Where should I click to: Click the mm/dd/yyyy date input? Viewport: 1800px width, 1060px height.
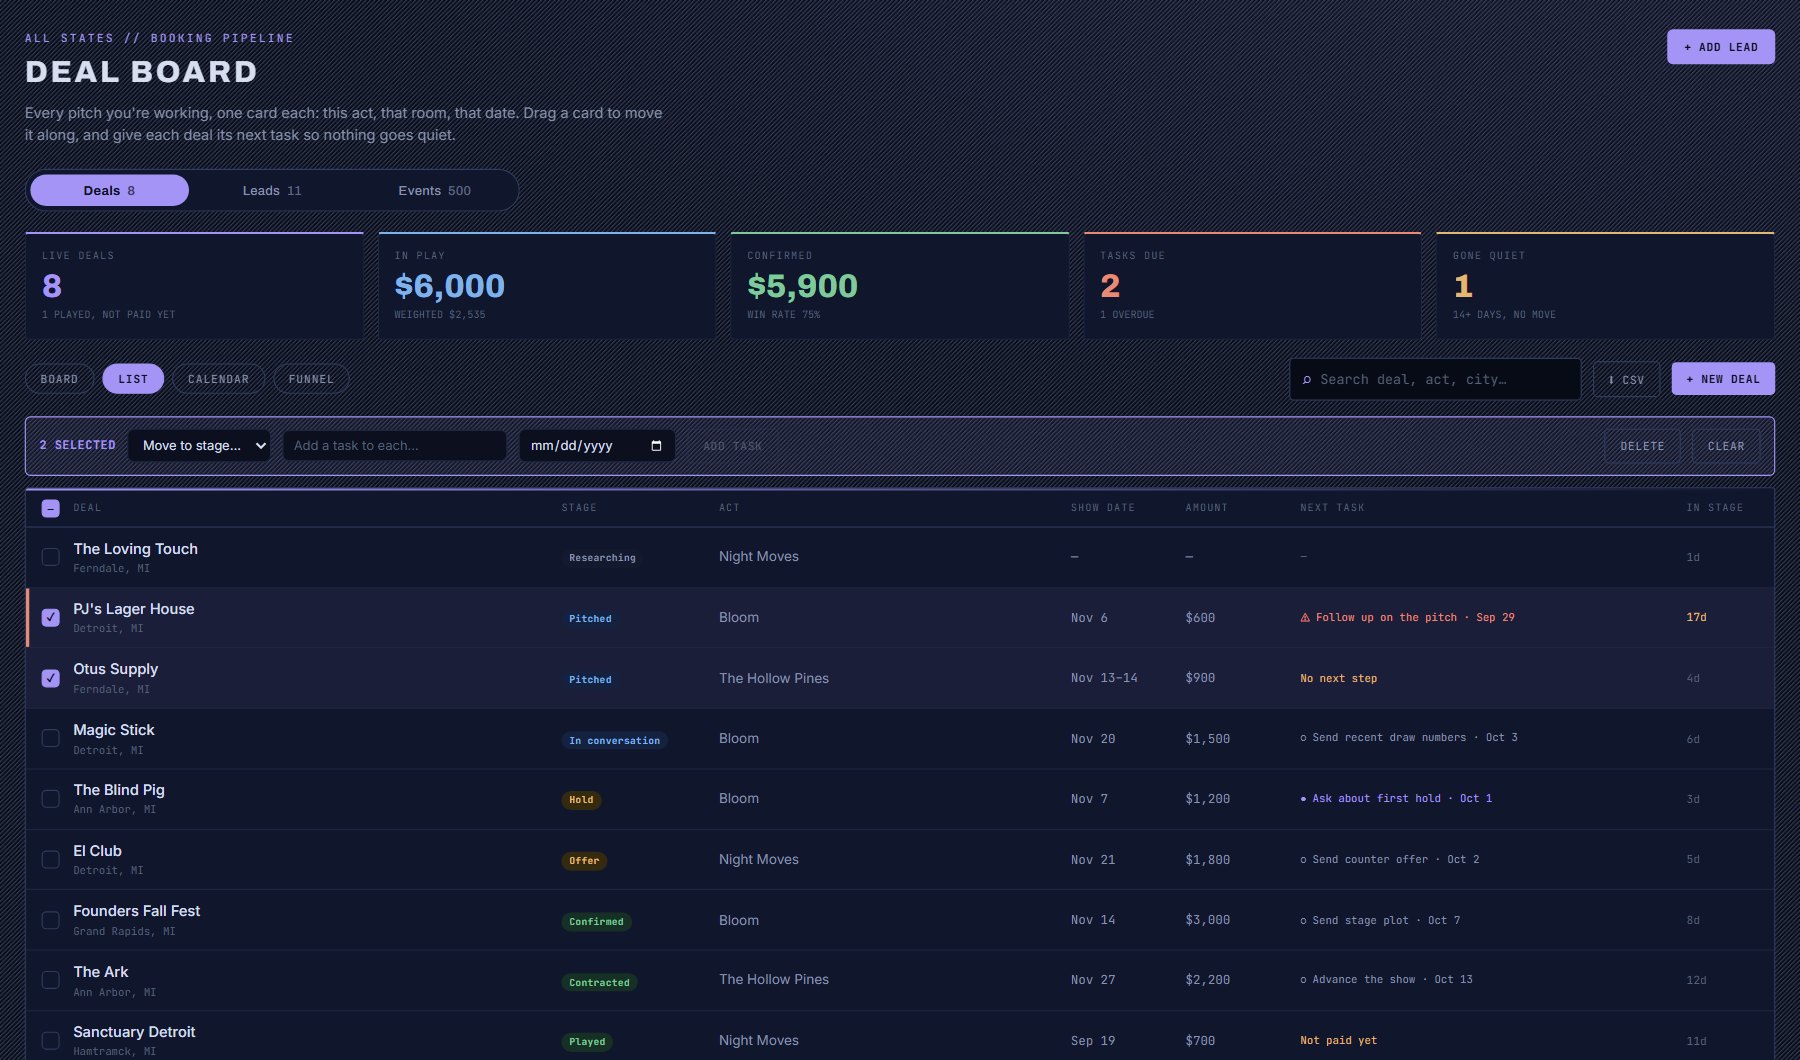[x=597, y=446]
